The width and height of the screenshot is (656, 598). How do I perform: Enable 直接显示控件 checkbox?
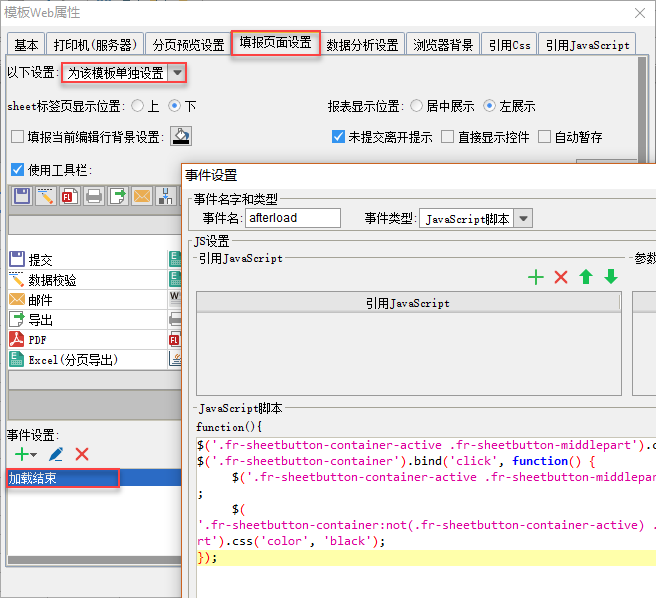pyautogui.click(x=447, y=136)
